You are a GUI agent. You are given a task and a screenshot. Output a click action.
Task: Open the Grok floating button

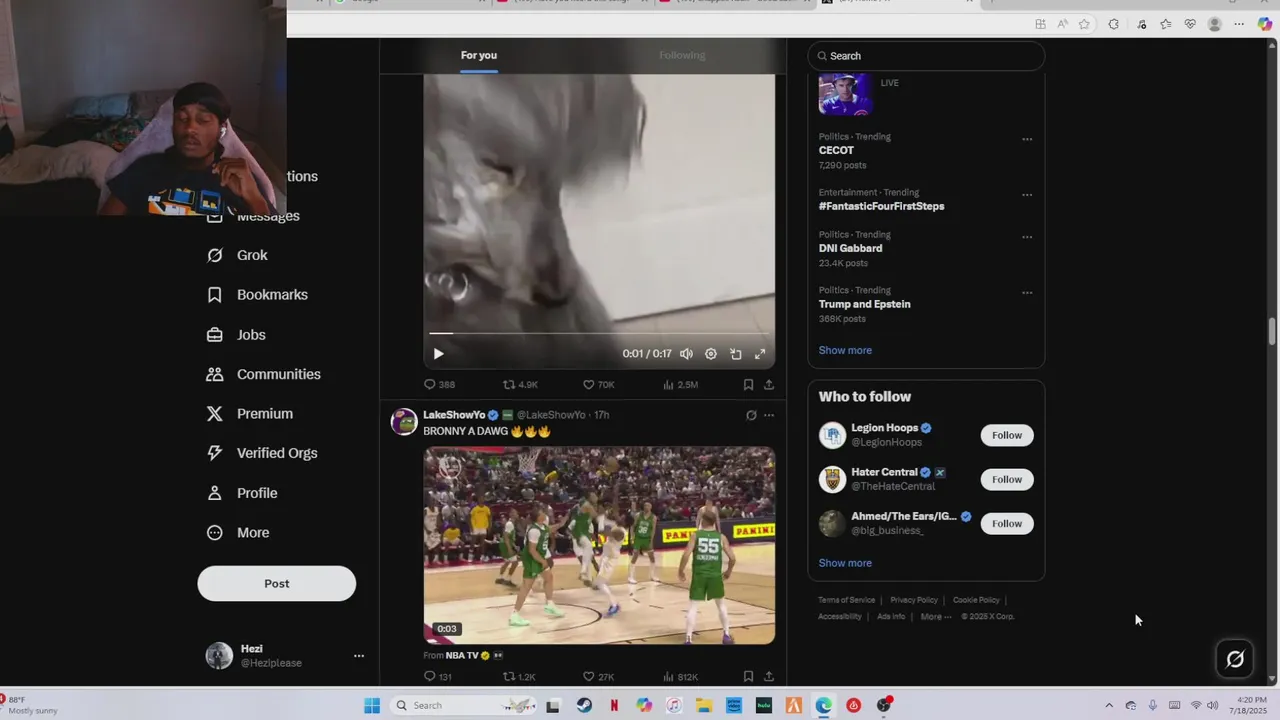[1235, 659]
